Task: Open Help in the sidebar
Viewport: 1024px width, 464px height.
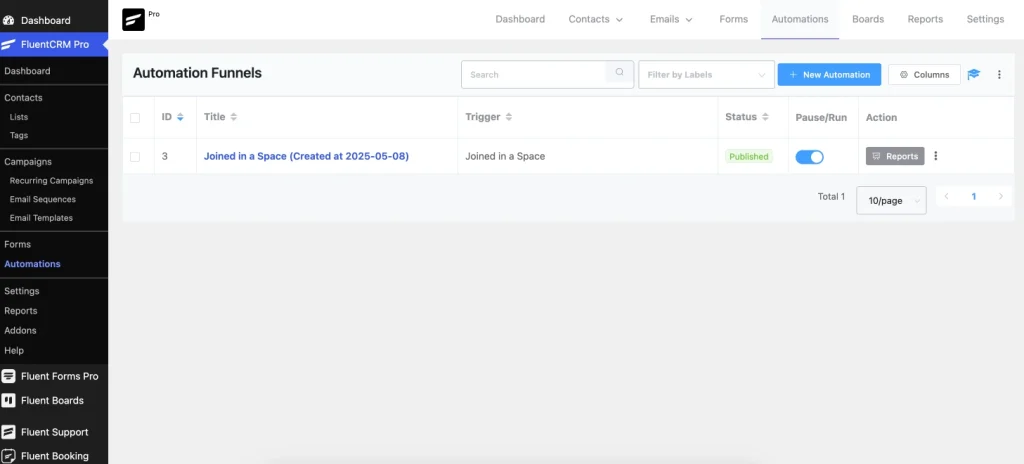Action: [x=14, y=350]
